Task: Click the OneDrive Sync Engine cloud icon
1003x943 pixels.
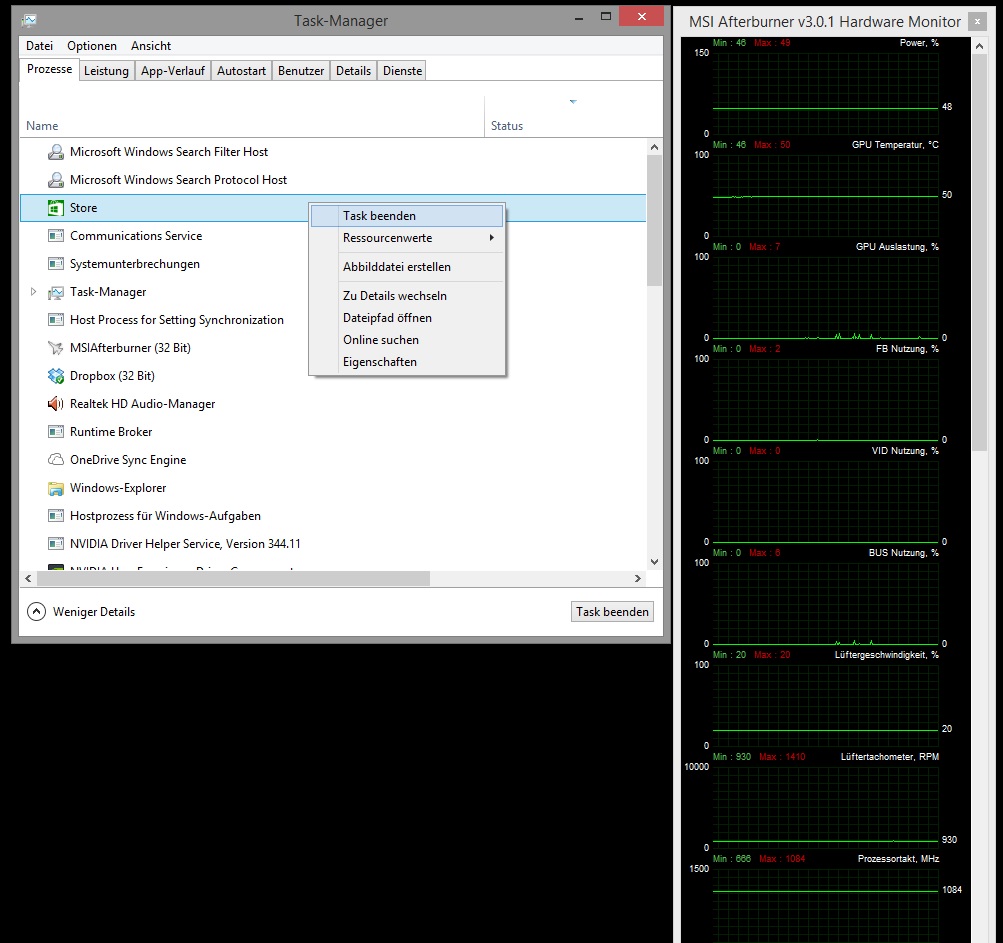Action: [56, 460]
